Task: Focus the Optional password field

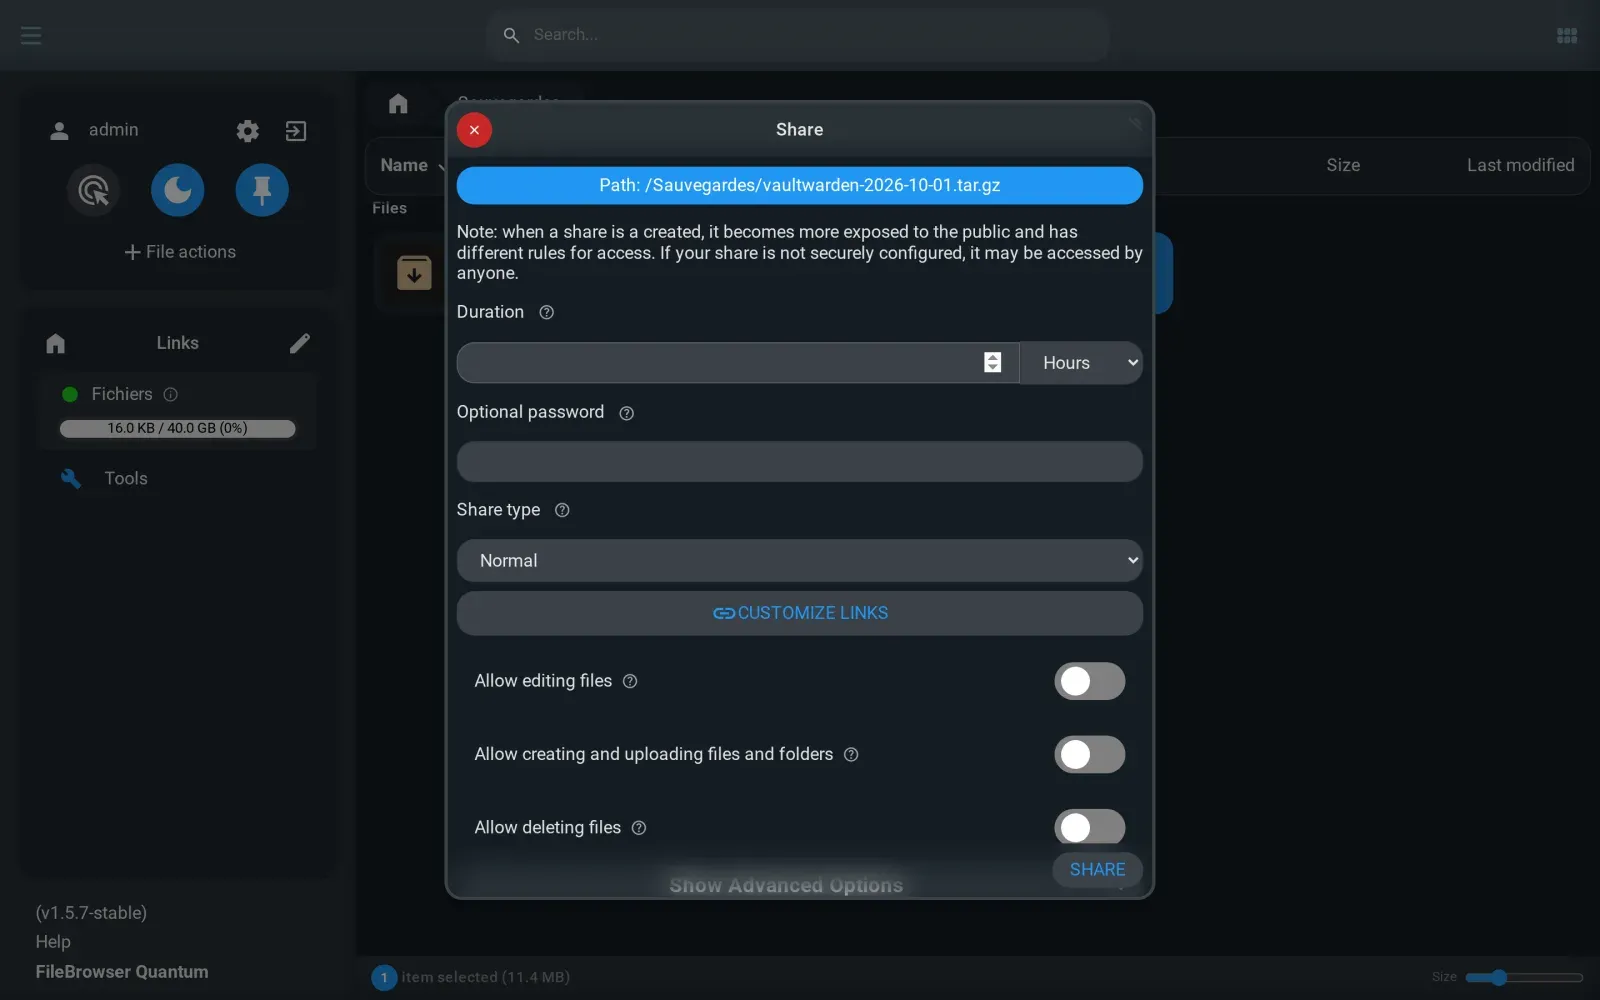Action: (x=800, y=462)
